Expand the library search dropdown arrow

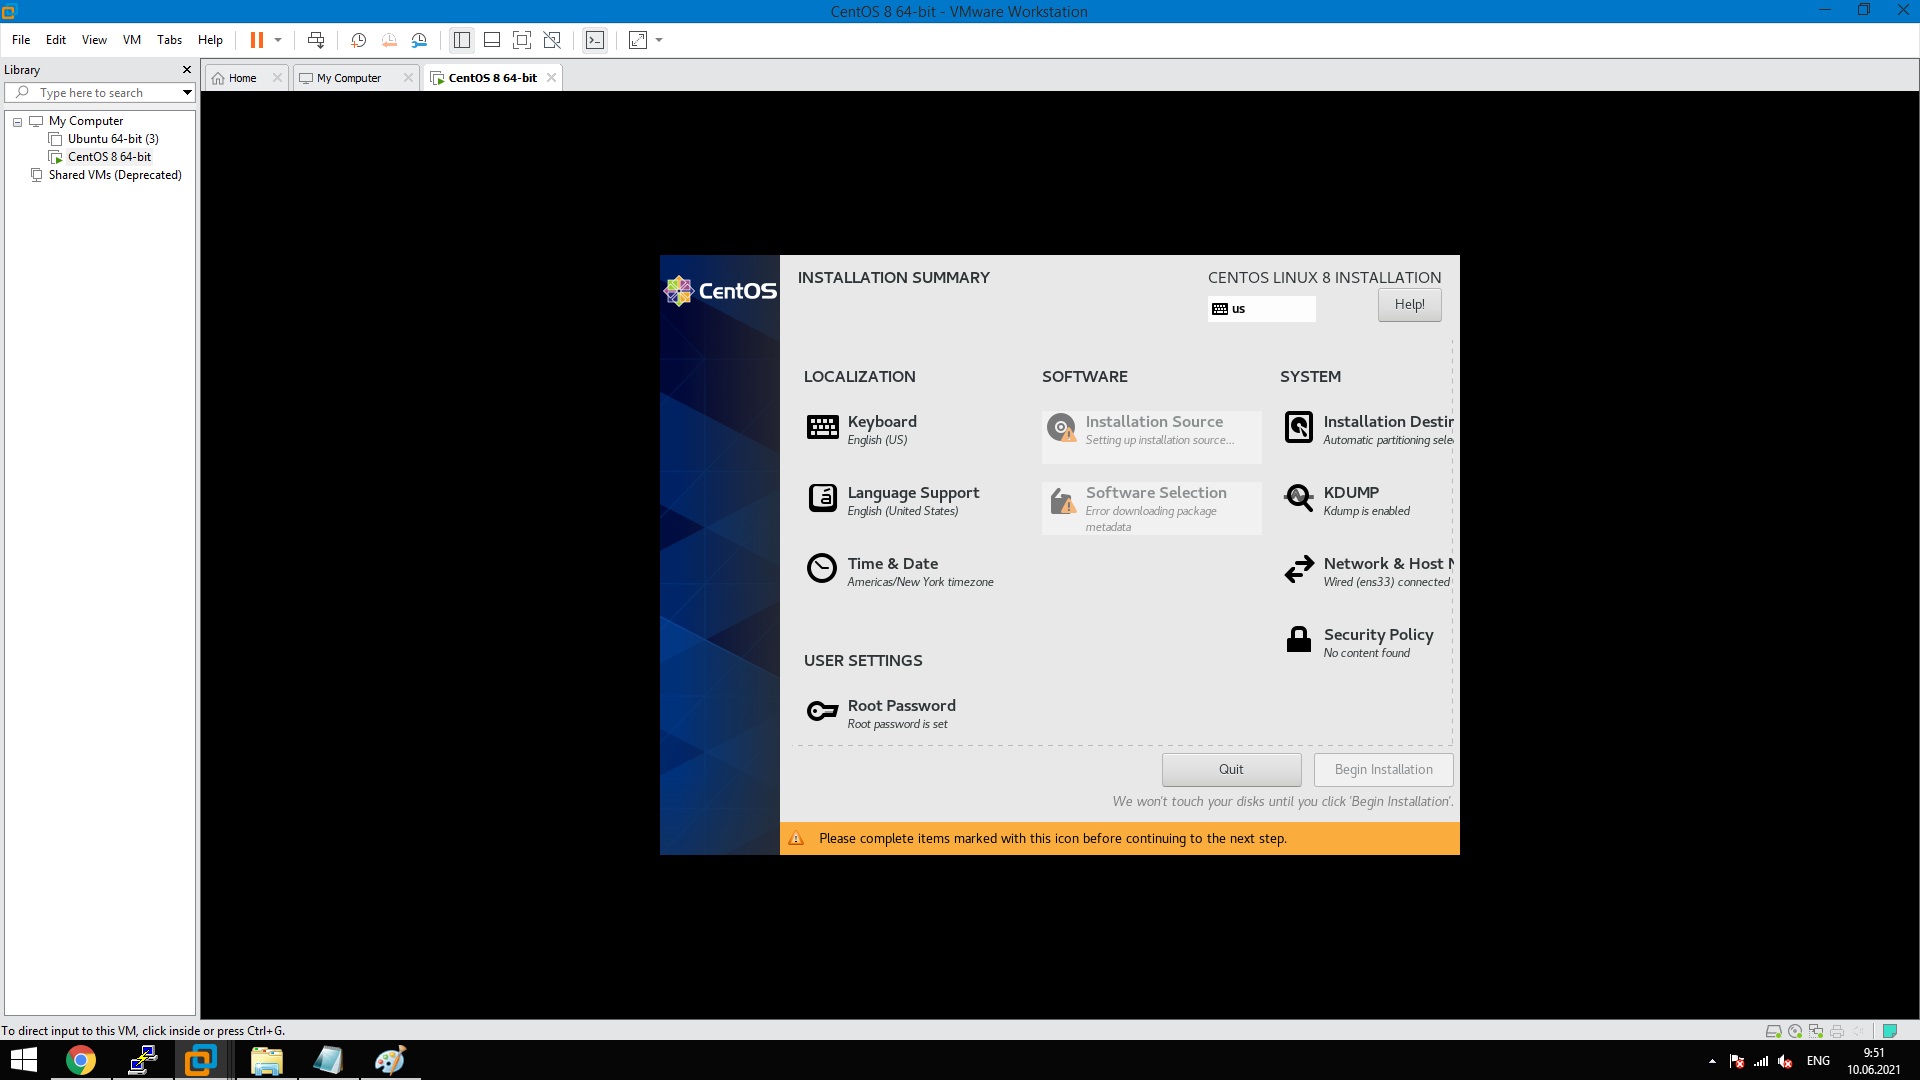187,93
